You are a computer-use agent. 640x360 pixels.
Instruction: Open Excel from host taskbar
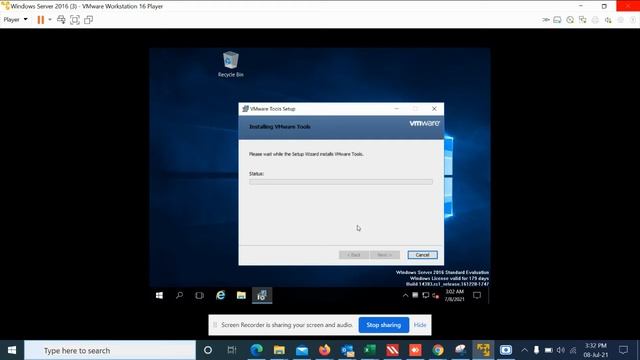pyautogui.click(x=370, y=350)
